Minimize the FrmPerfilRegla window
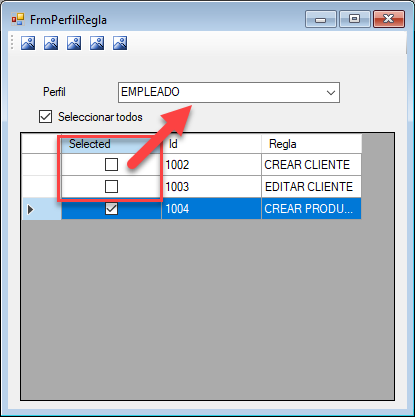The height and width of the screenshot is (417, 415). (x=321, y=19)
